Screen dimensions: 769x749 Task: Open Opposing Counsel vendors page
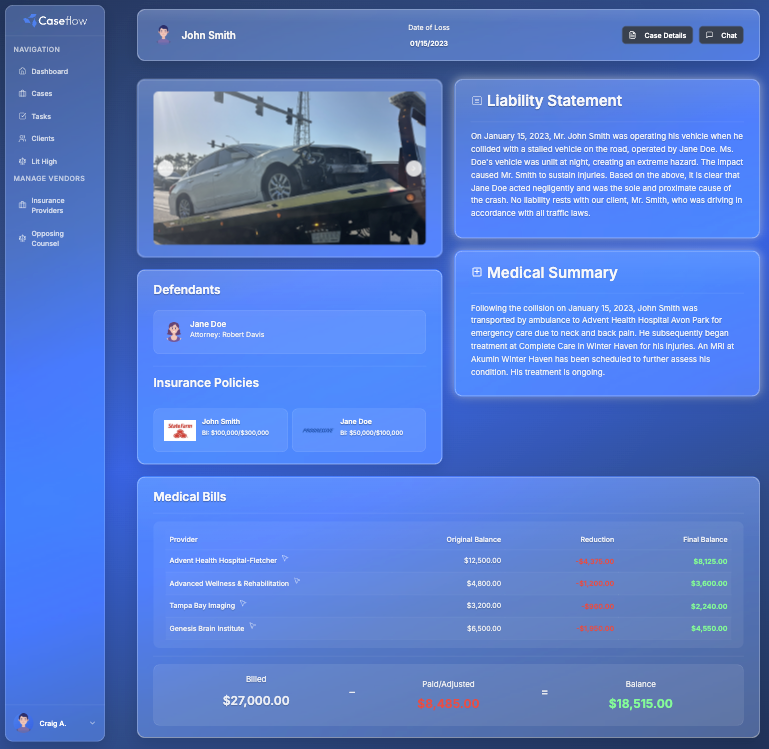point(48,238)
